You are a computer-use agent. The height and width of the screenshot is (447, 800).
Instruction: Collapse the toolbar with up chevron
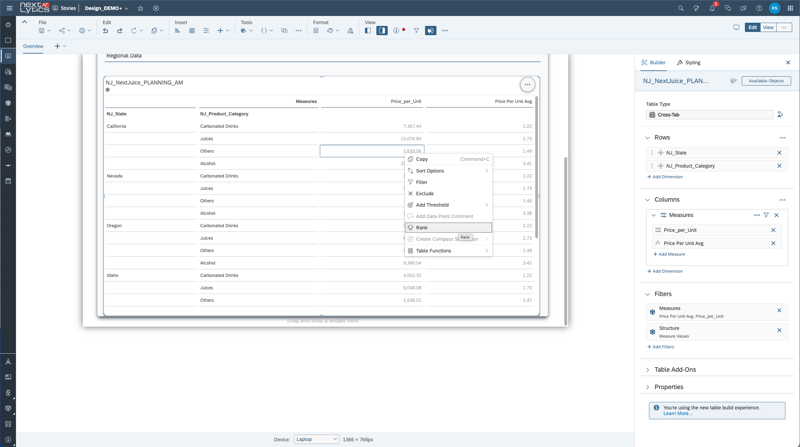[24, 22]
